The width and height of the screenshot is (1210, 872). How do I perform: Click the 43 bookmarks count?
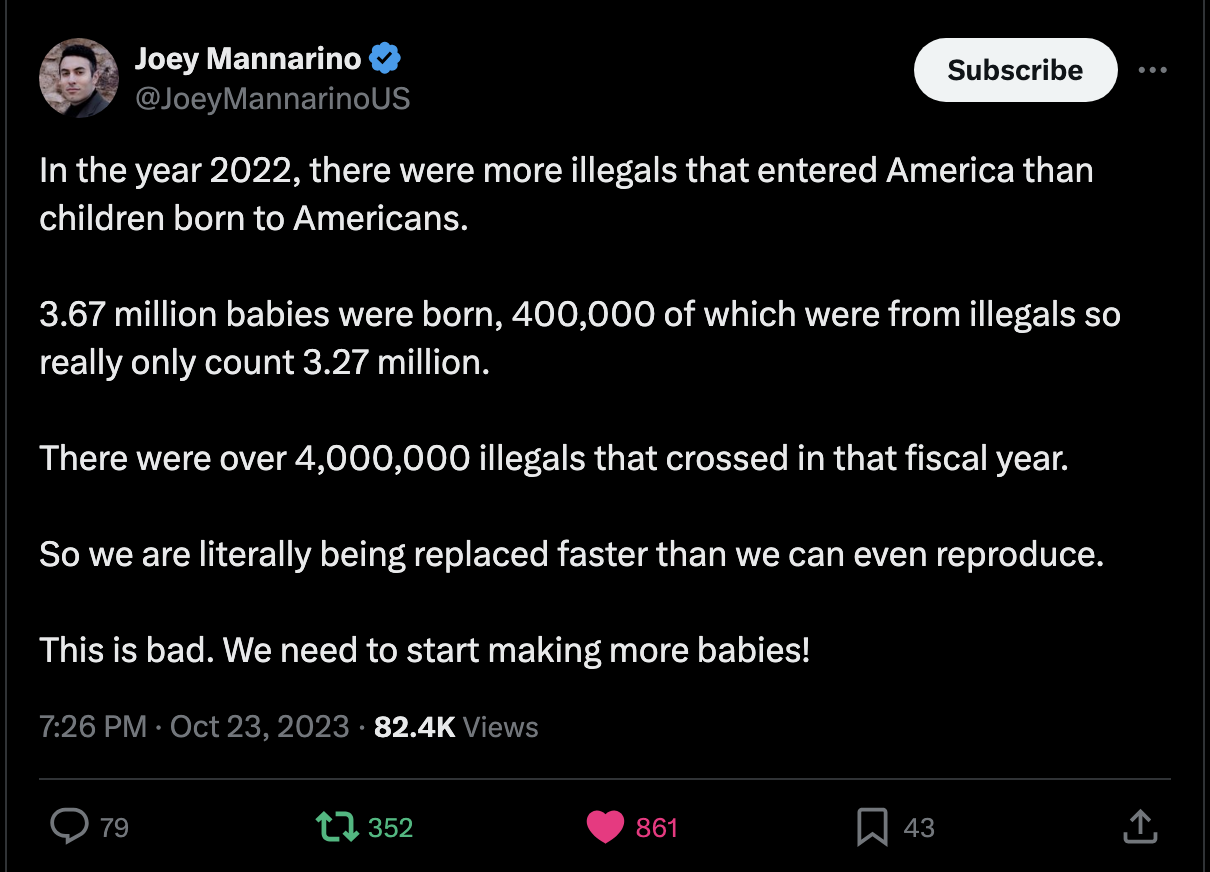coord(918,828)
